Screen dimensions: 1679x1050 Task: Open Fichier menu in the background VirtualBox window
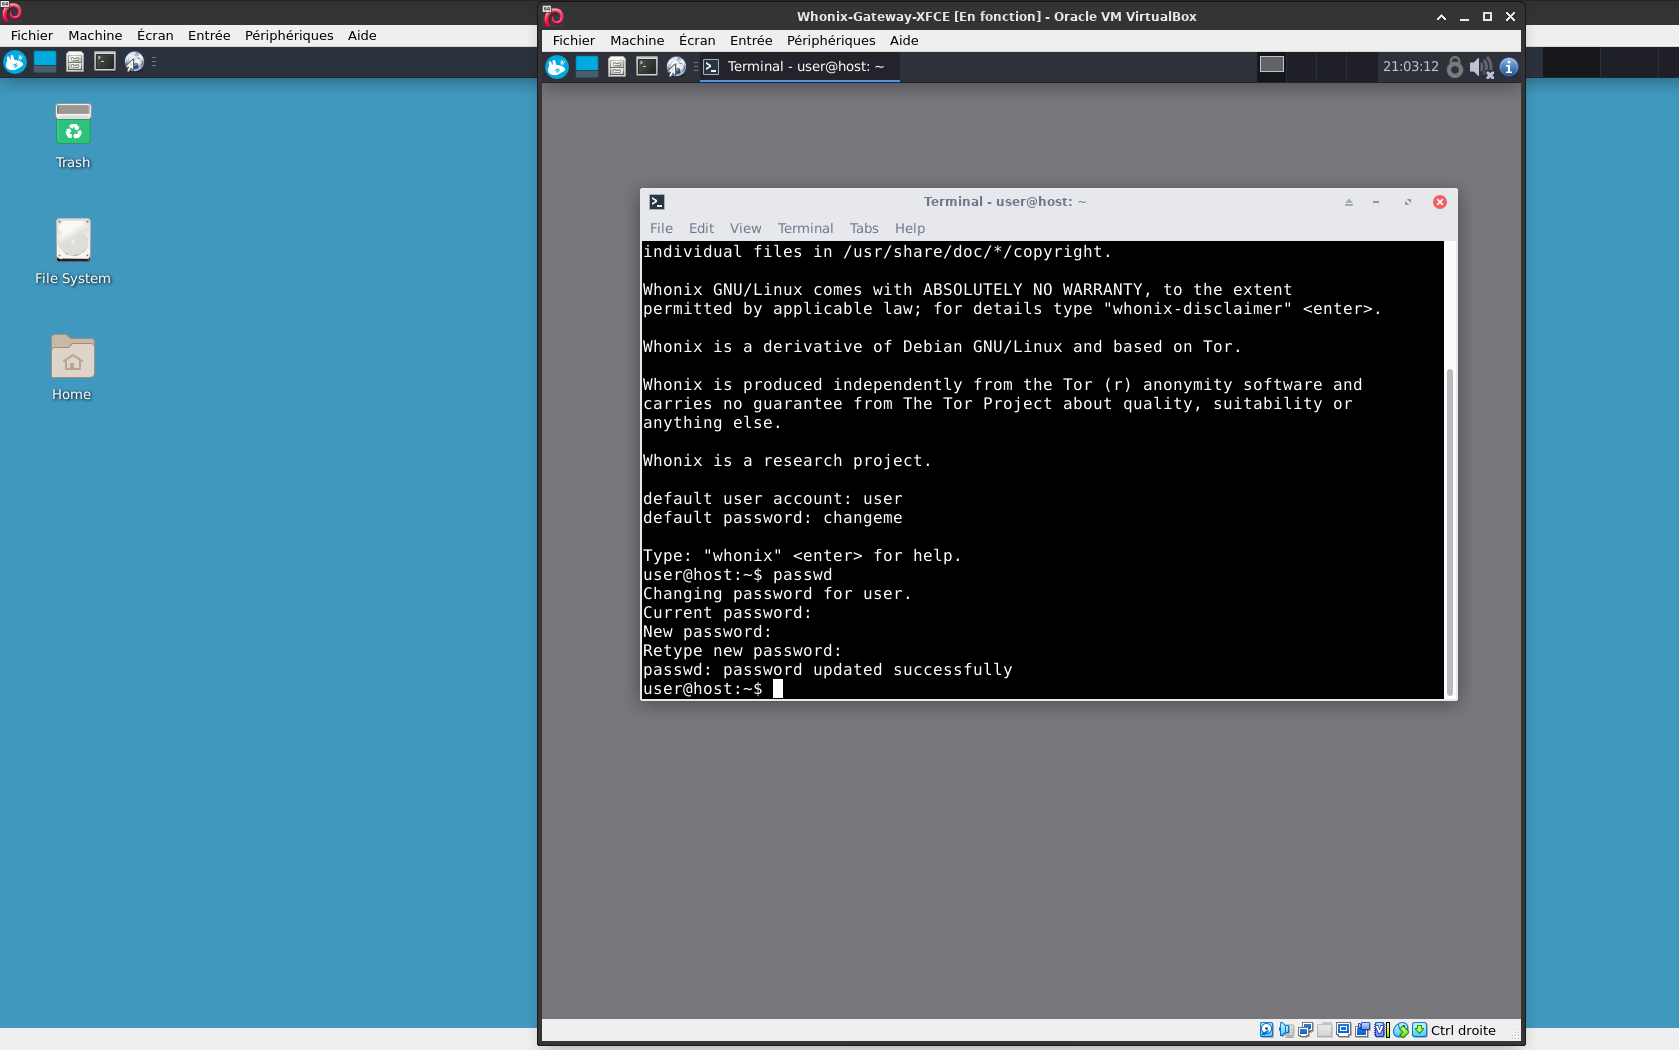coord(32,35)
